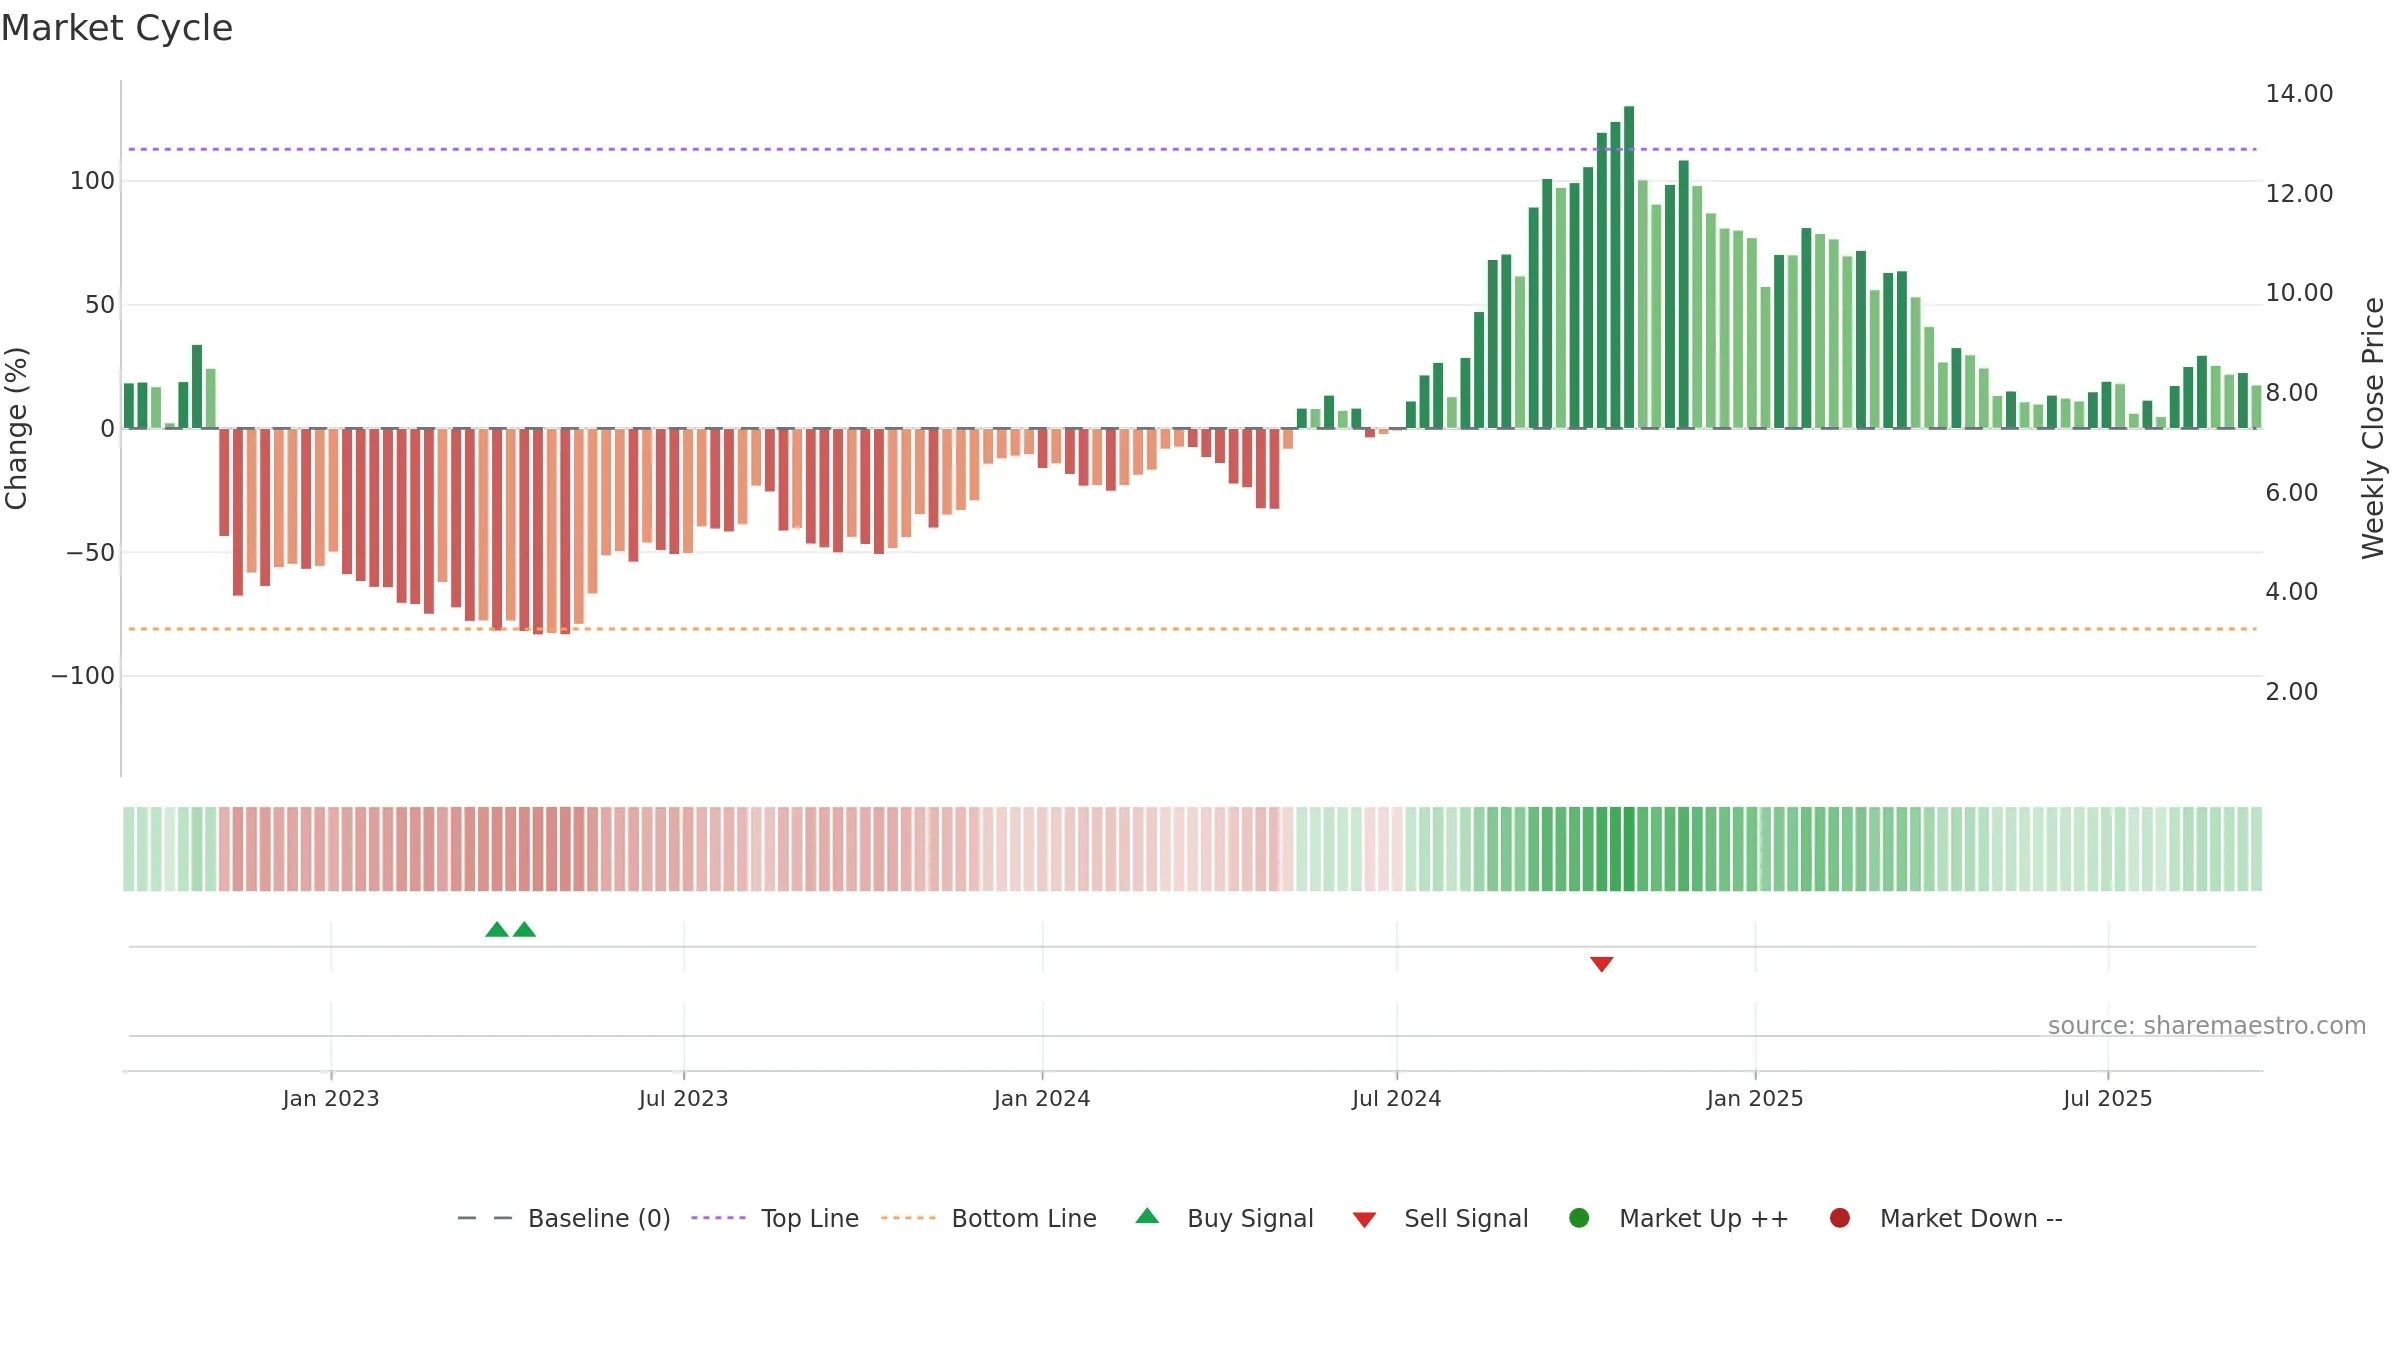Select the first green buy signal marker
Image resolution: width=2400 pixels, height=1350 pixels.
tap(497, 930)
